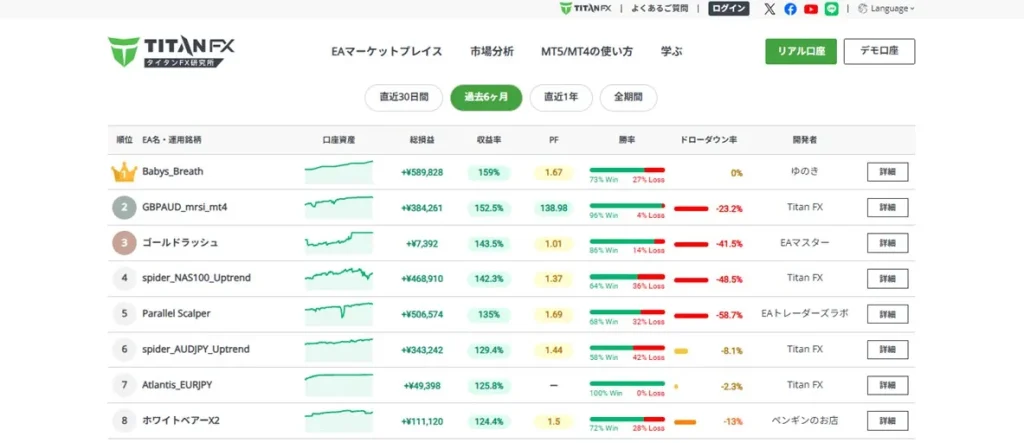Click the ドローダウン率 column header

[x=709, y=140]
